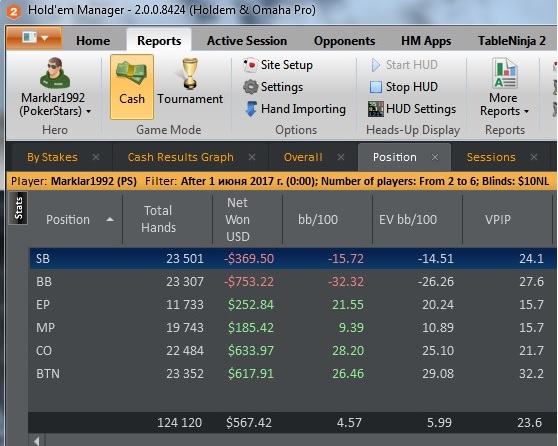The width and height of the screenshot is (558, 446).
Task: Close the Position tab
Action: tap(435, 157)
